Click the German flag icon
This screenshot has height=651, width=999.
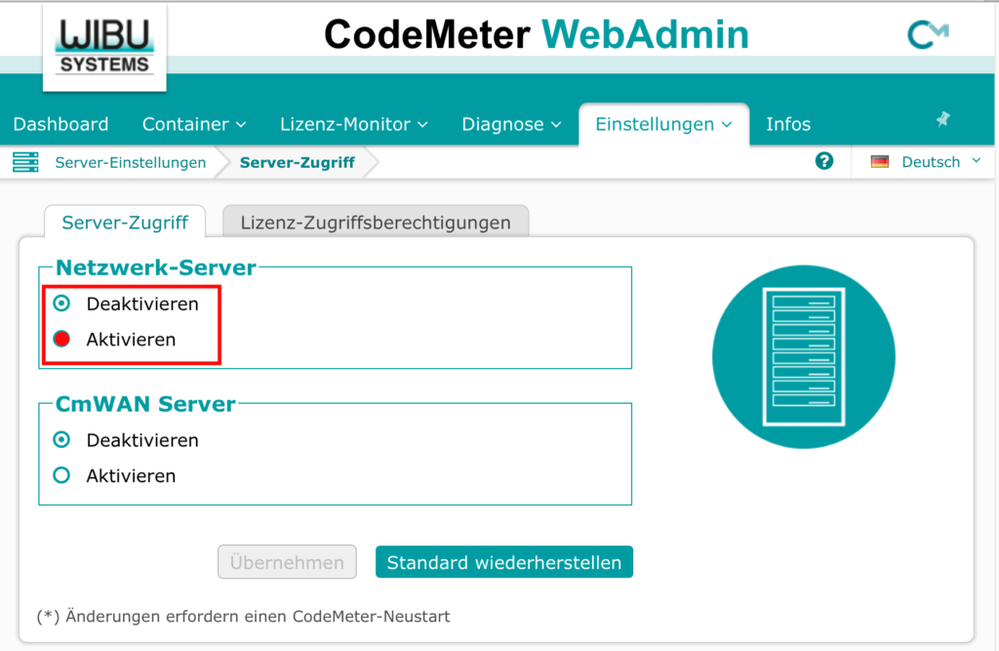point(880,162)
